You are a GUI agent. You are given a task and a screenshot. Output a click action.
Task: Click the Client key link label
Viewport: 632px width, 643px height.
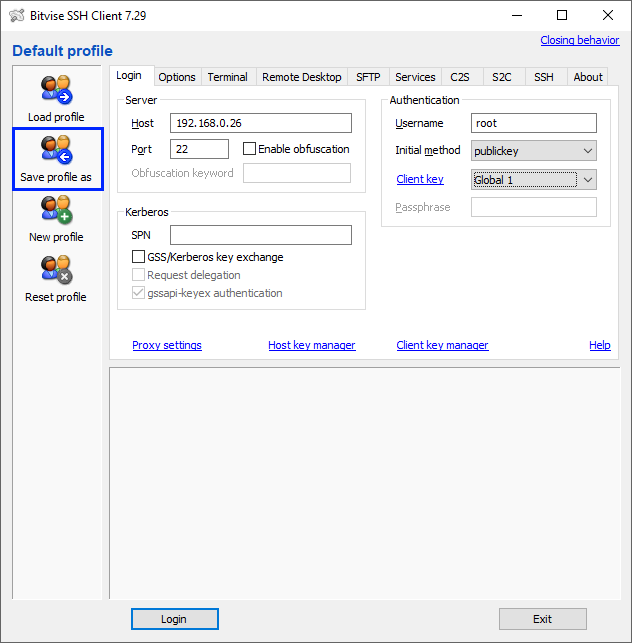coord(420,179)
